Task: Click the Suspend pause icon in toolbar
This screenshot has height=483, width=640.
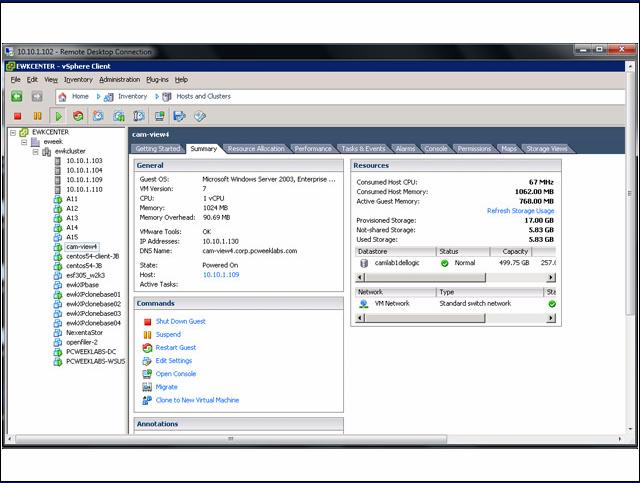Action: point(37,116)
